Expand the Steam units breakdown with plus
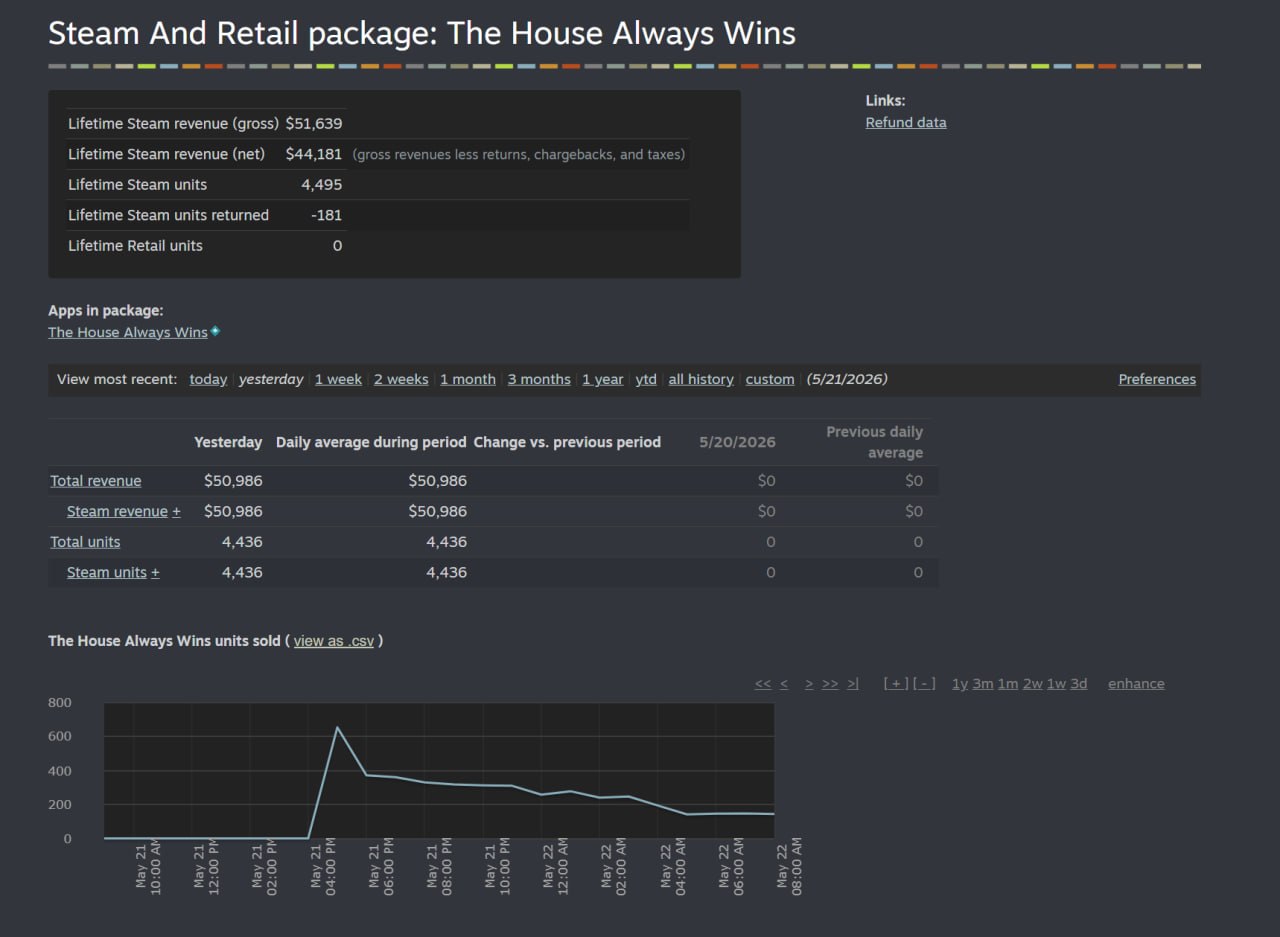Screen dimensions: 1280x937 [155, 573]
